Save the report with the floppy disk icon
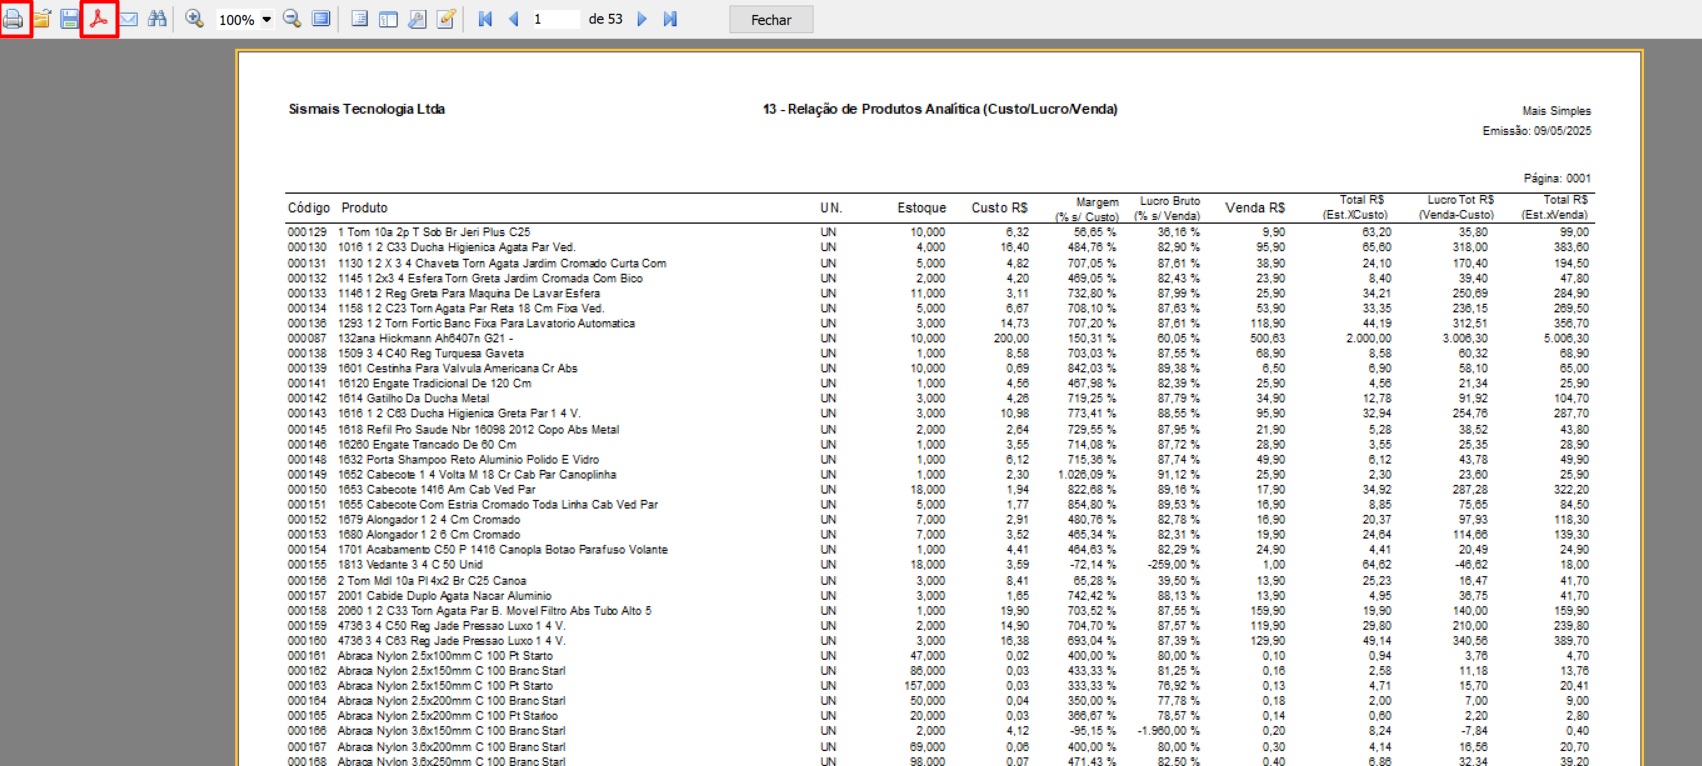This screenshot has width=1702, height=766. [69, 19]
